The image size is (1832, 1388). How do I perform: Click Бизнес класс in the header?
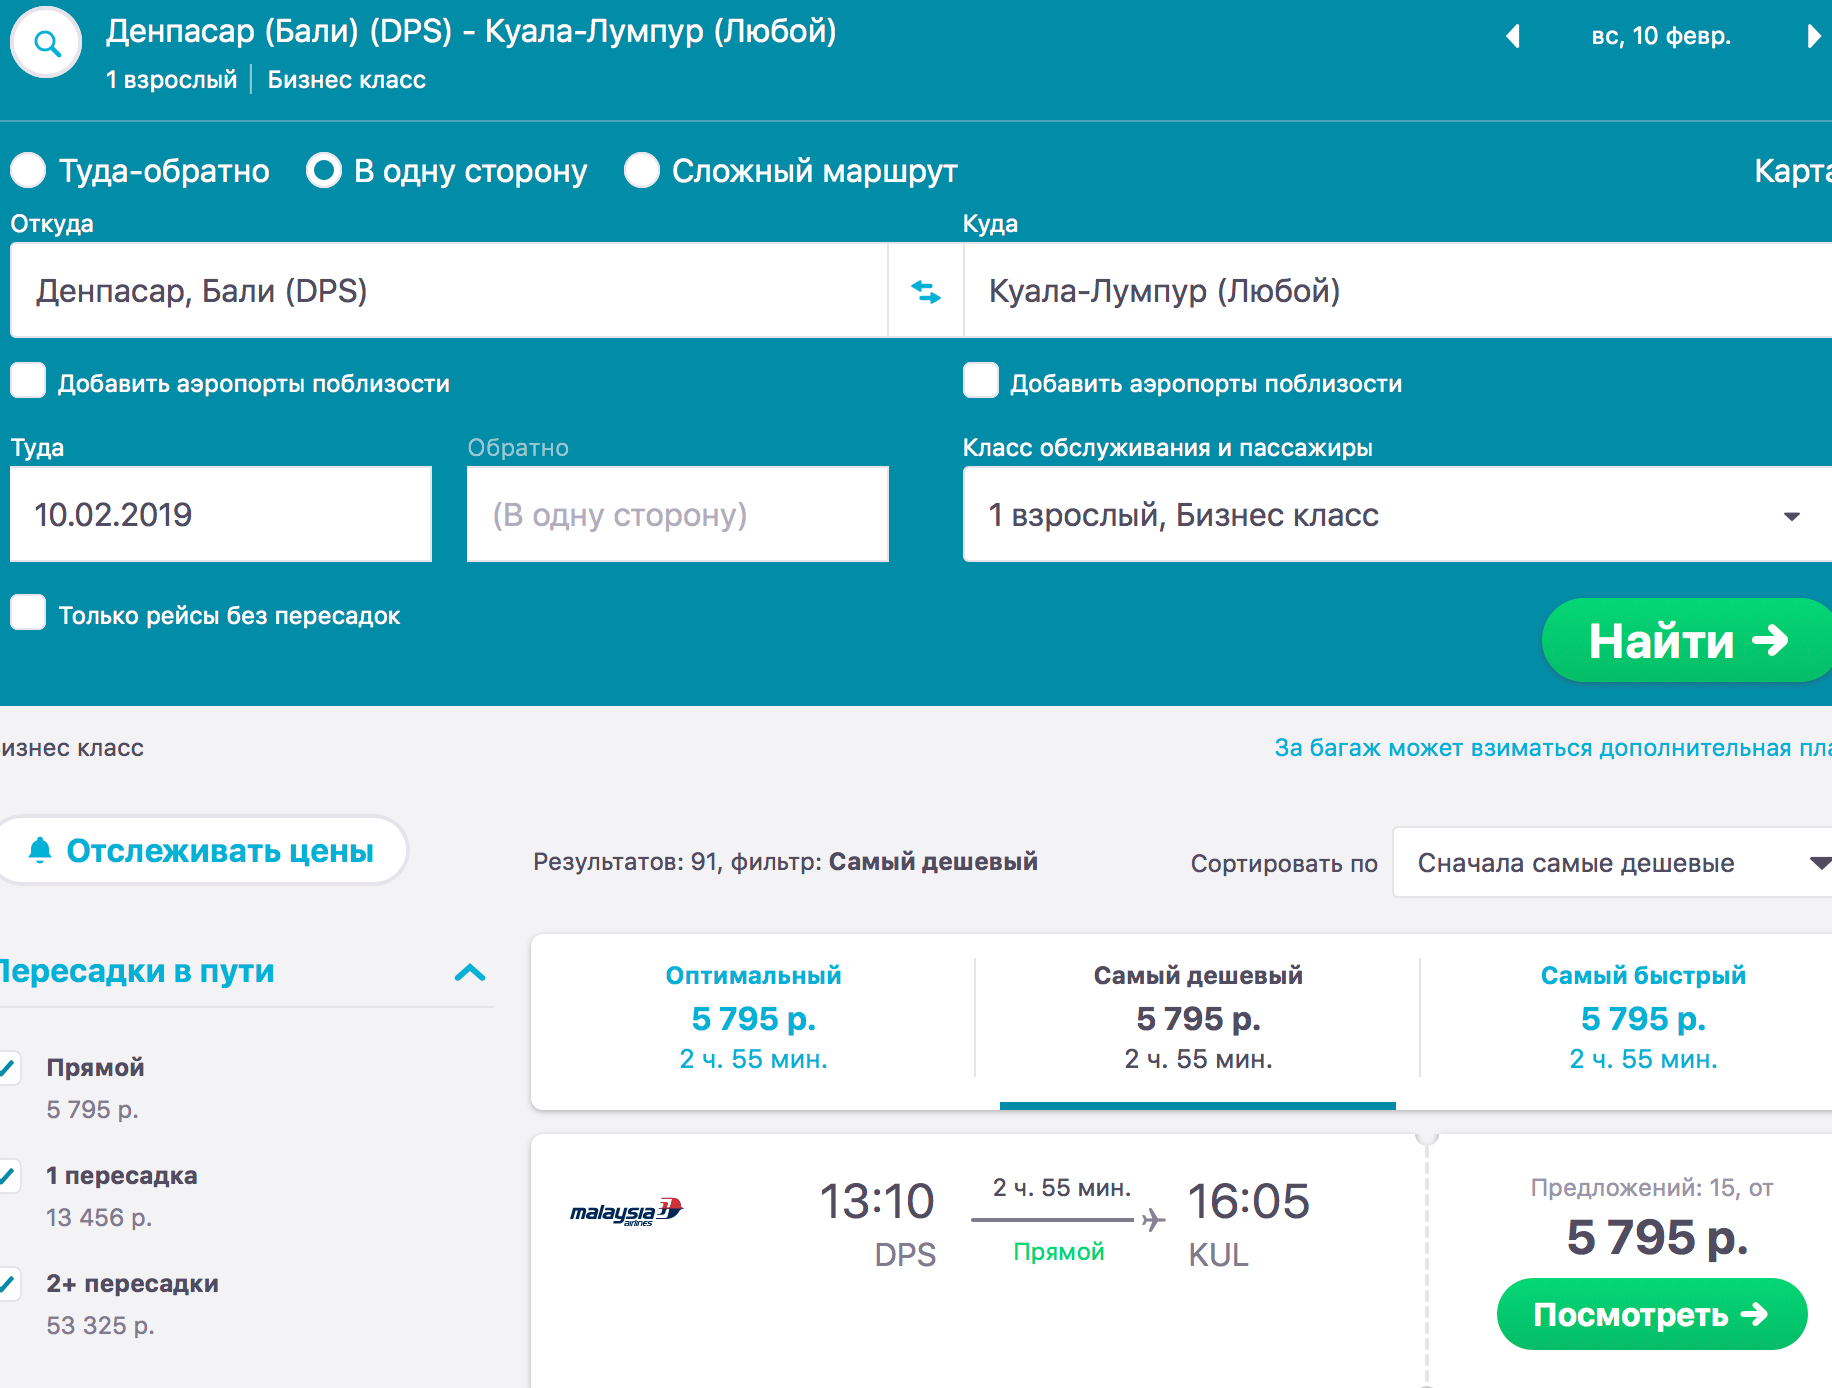coord(347,79)
